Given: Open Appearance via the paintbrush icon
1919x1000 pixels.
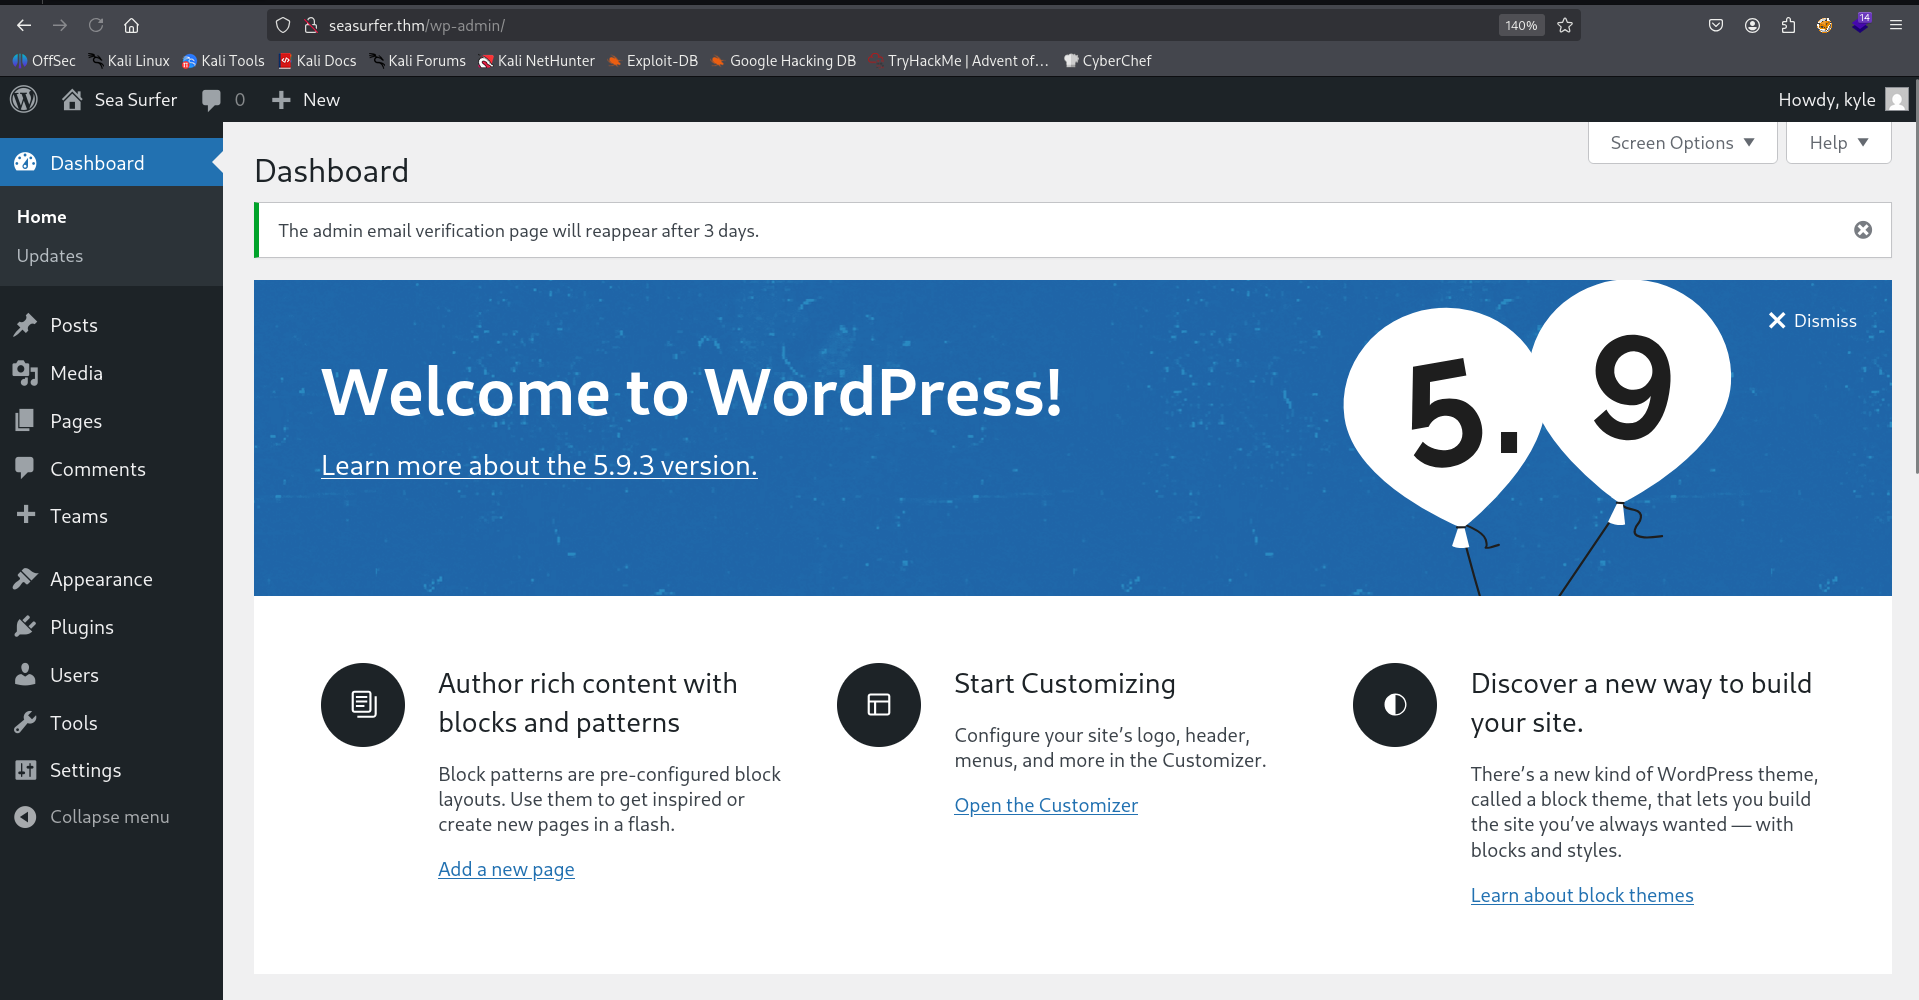Looking at the screenshot, I should 27,578.
